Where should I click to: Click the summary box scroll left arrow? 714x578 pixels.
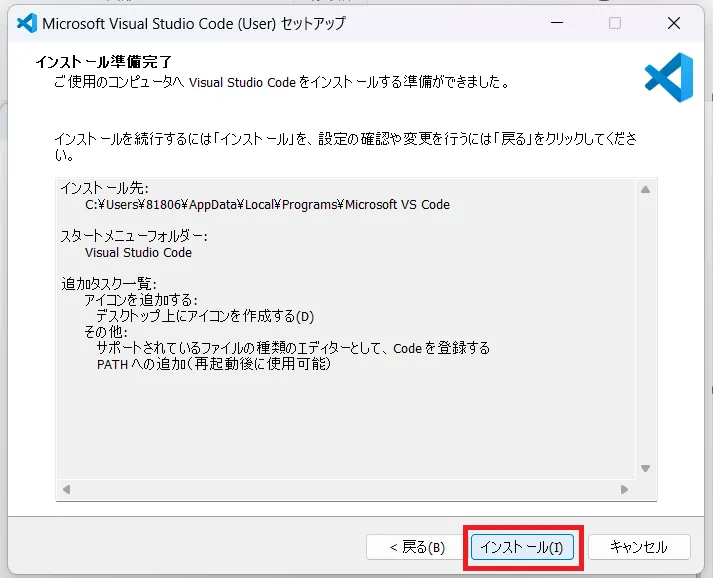[66, 490]
